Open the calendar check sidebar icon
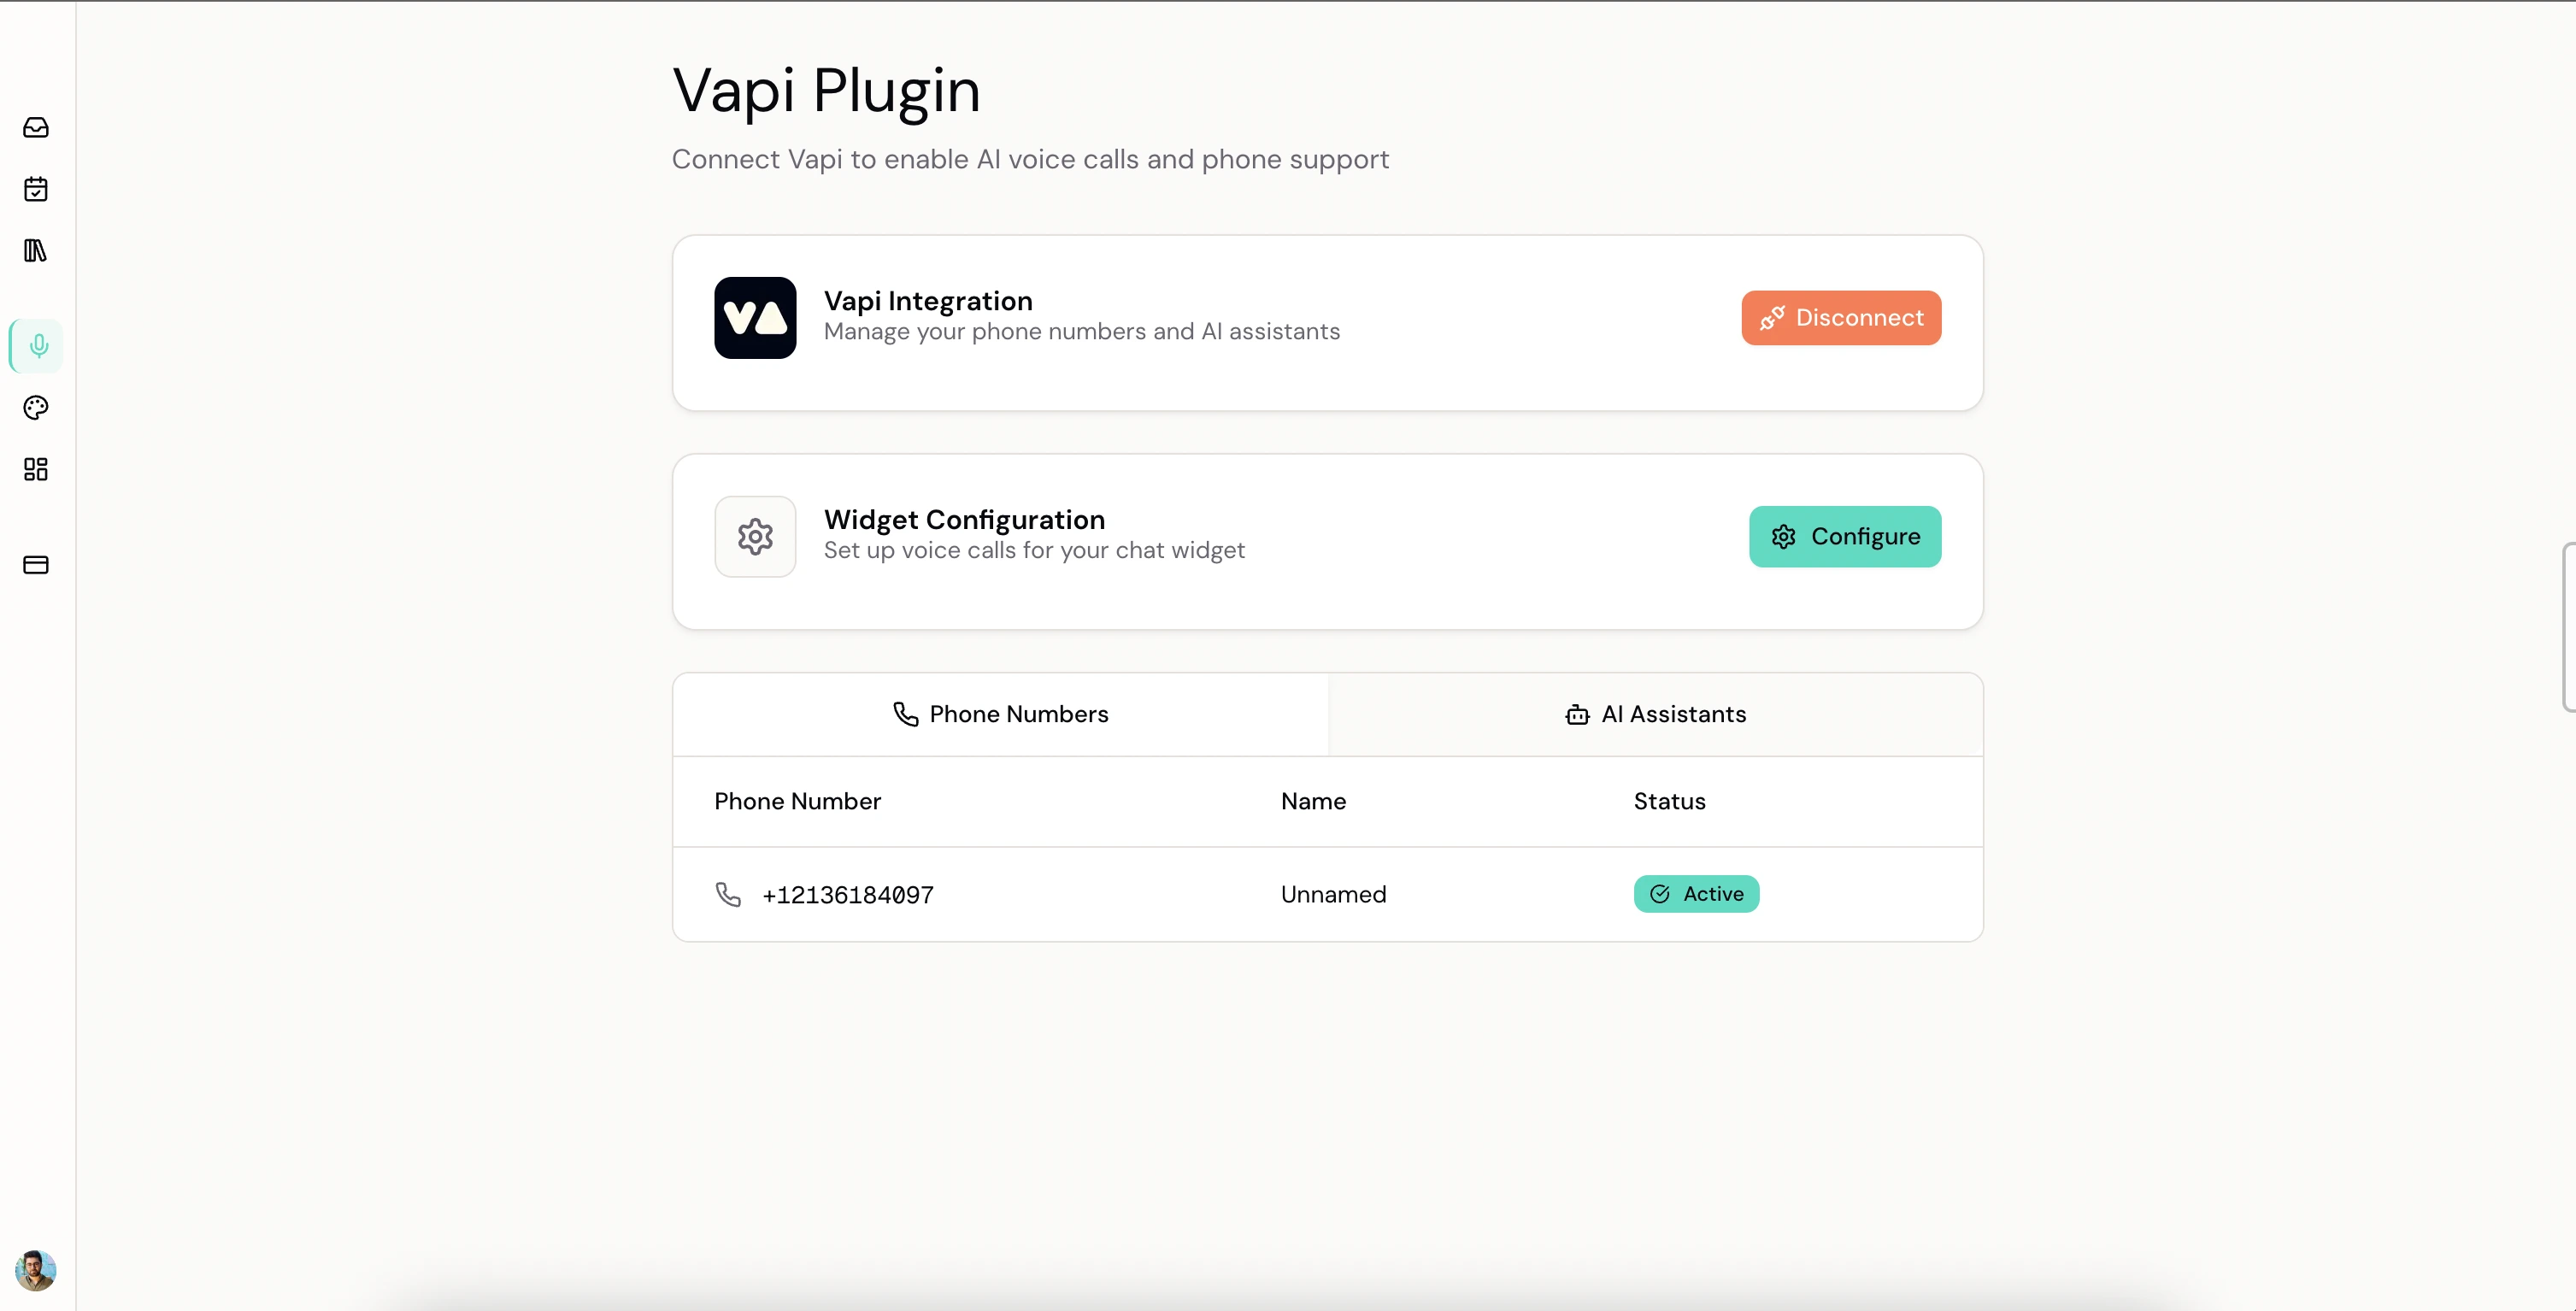Viewport: 2576px width, 1311px height. click(36, 189)
